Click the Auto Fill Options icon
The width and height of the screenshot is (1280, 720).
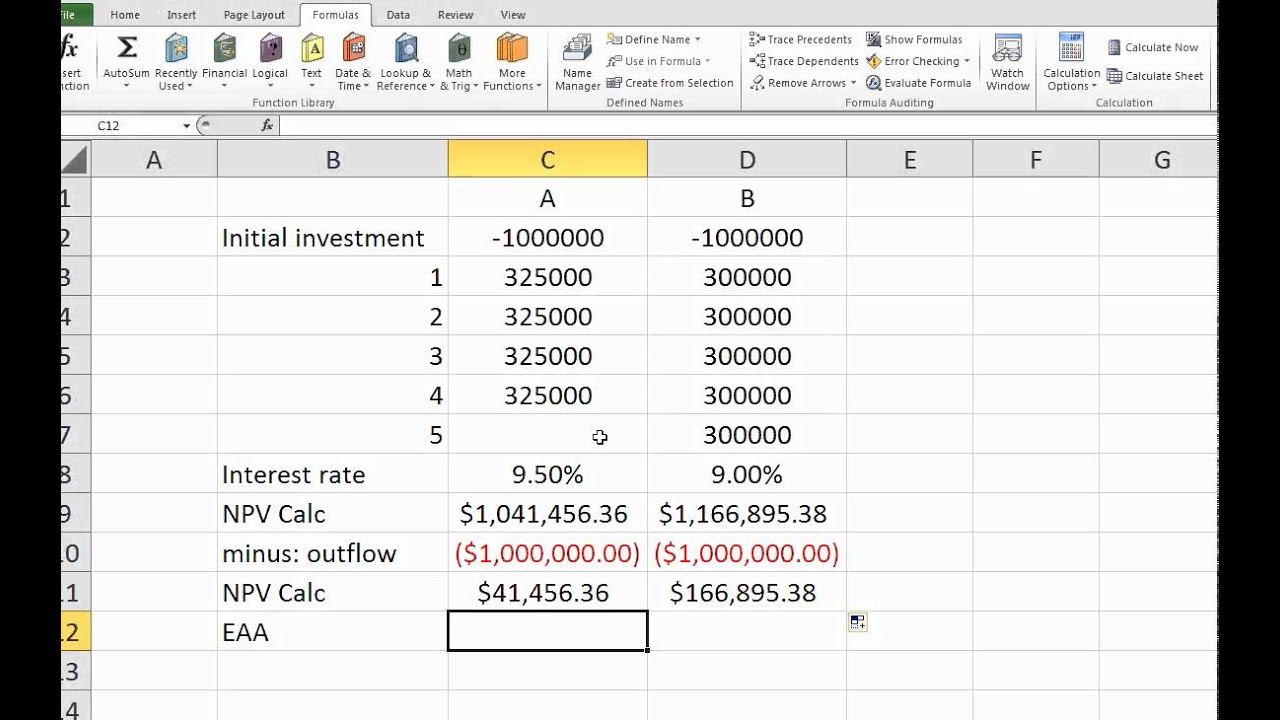[857, 622]
